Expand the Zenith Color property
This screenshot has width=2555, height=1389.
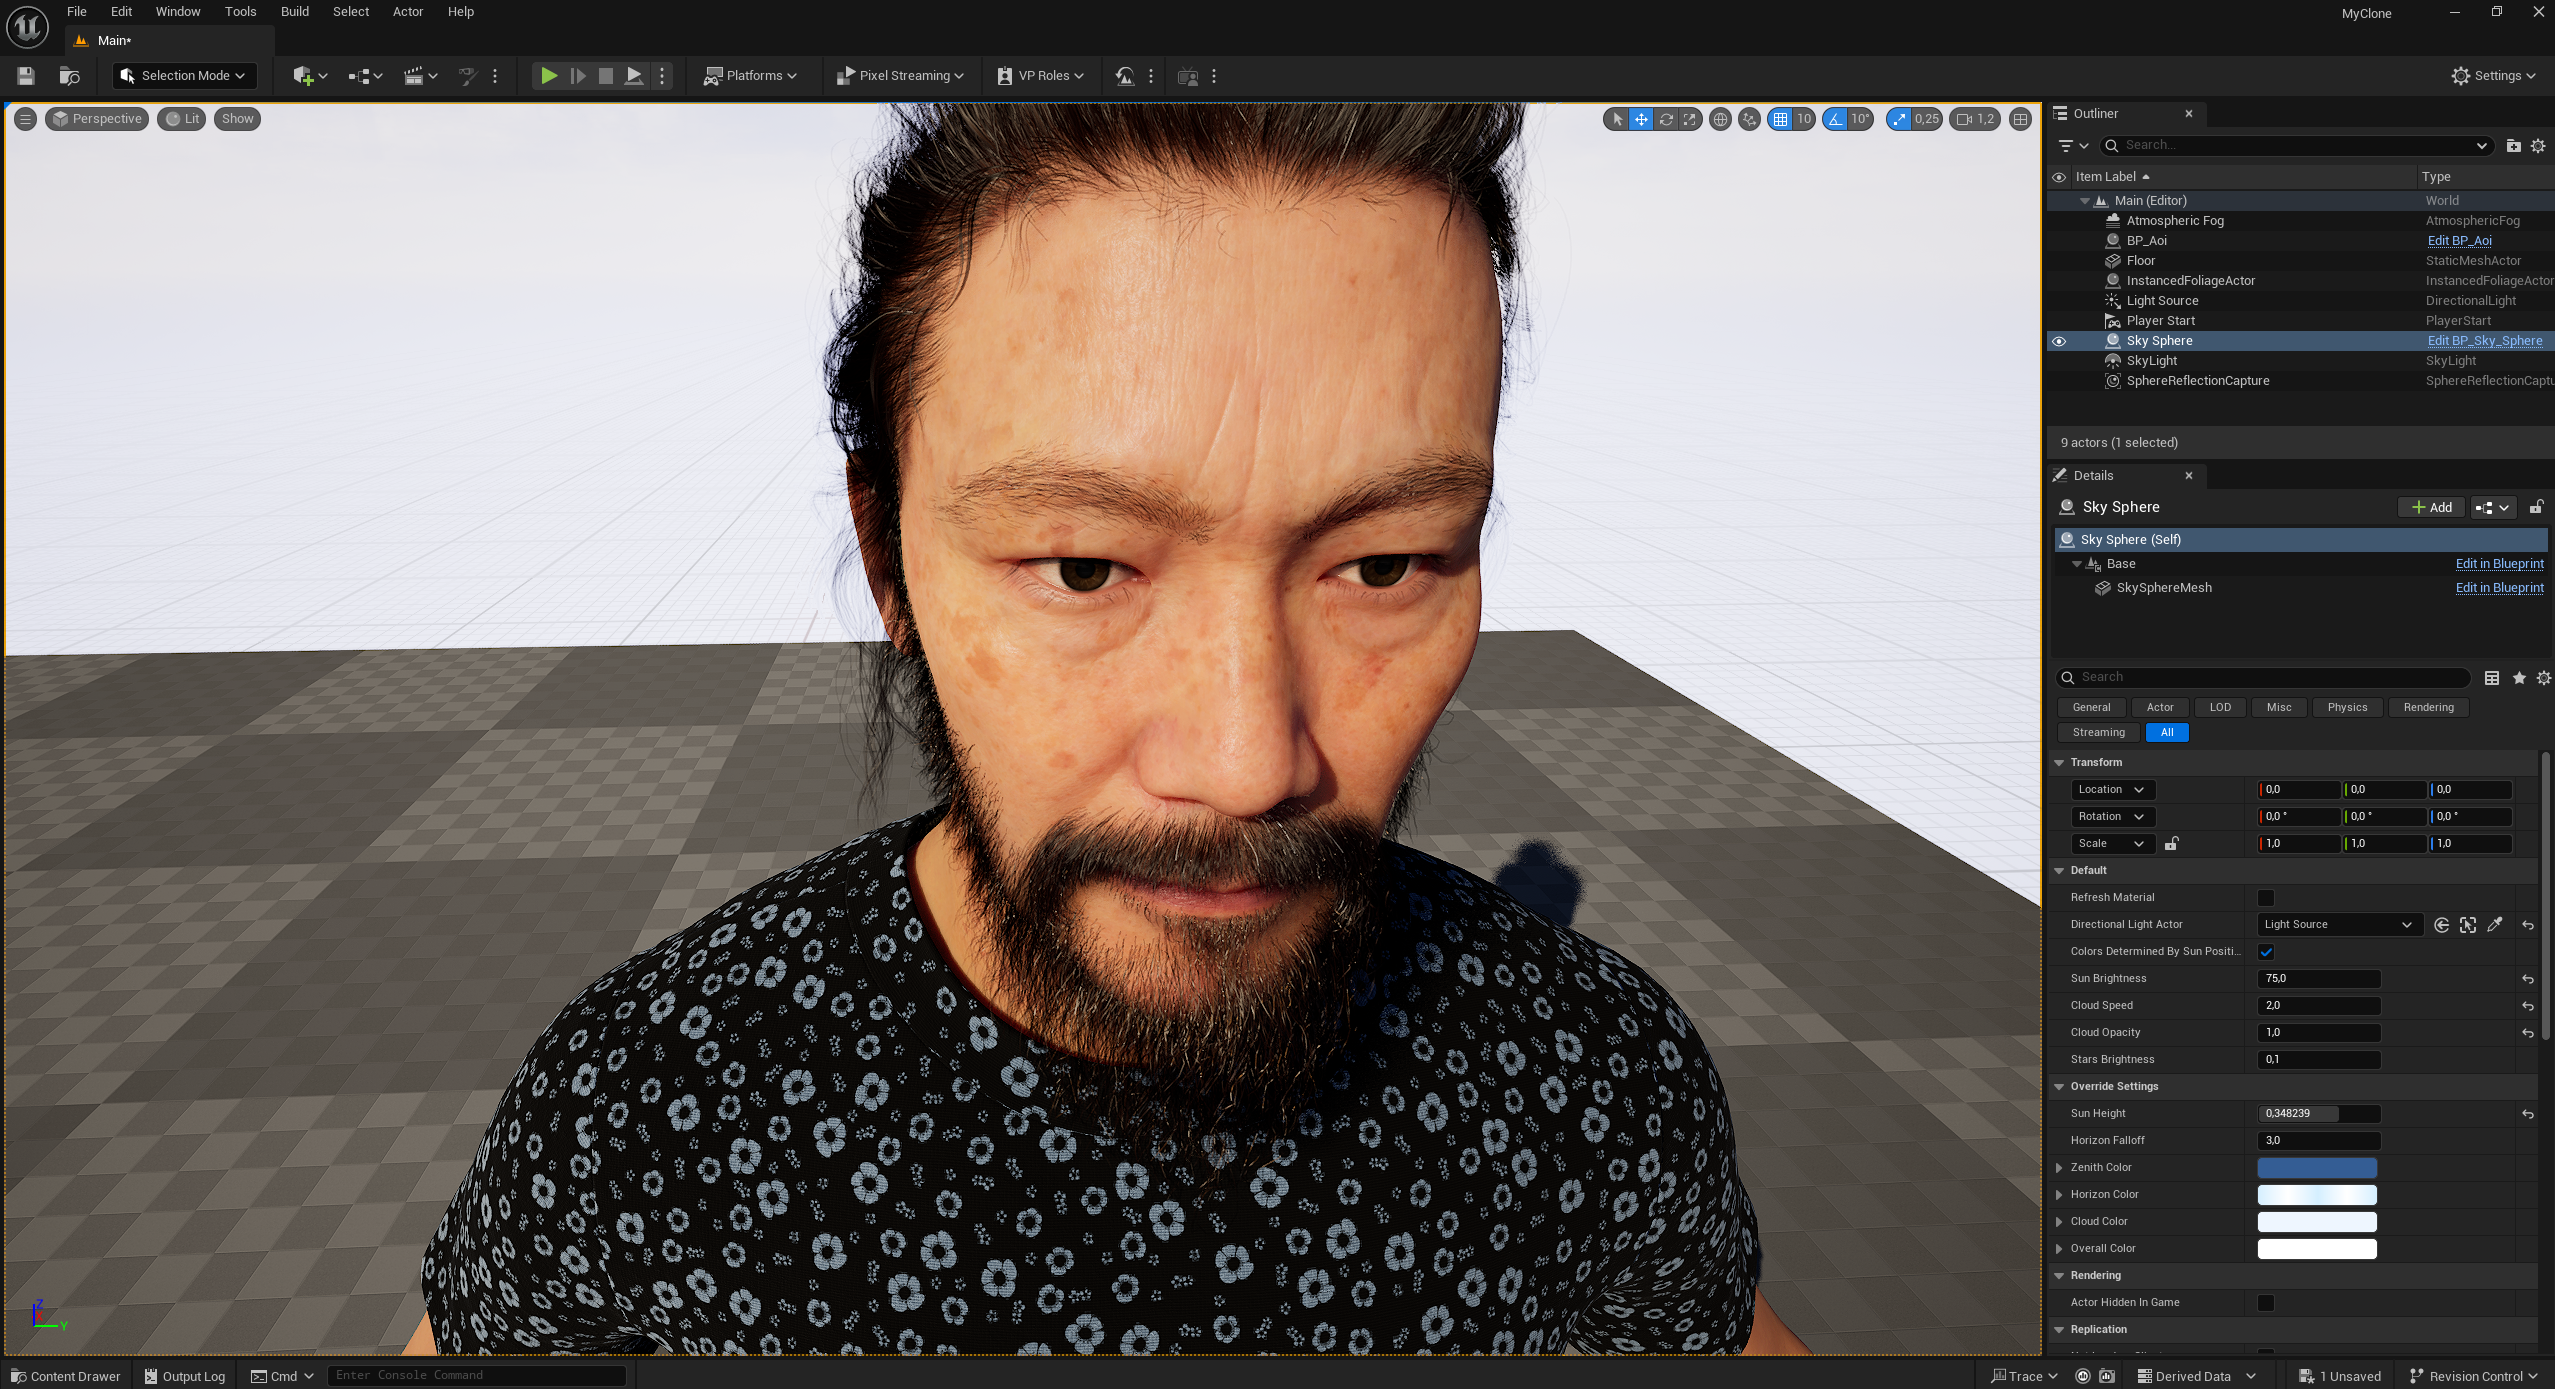click(2059, 1168)
